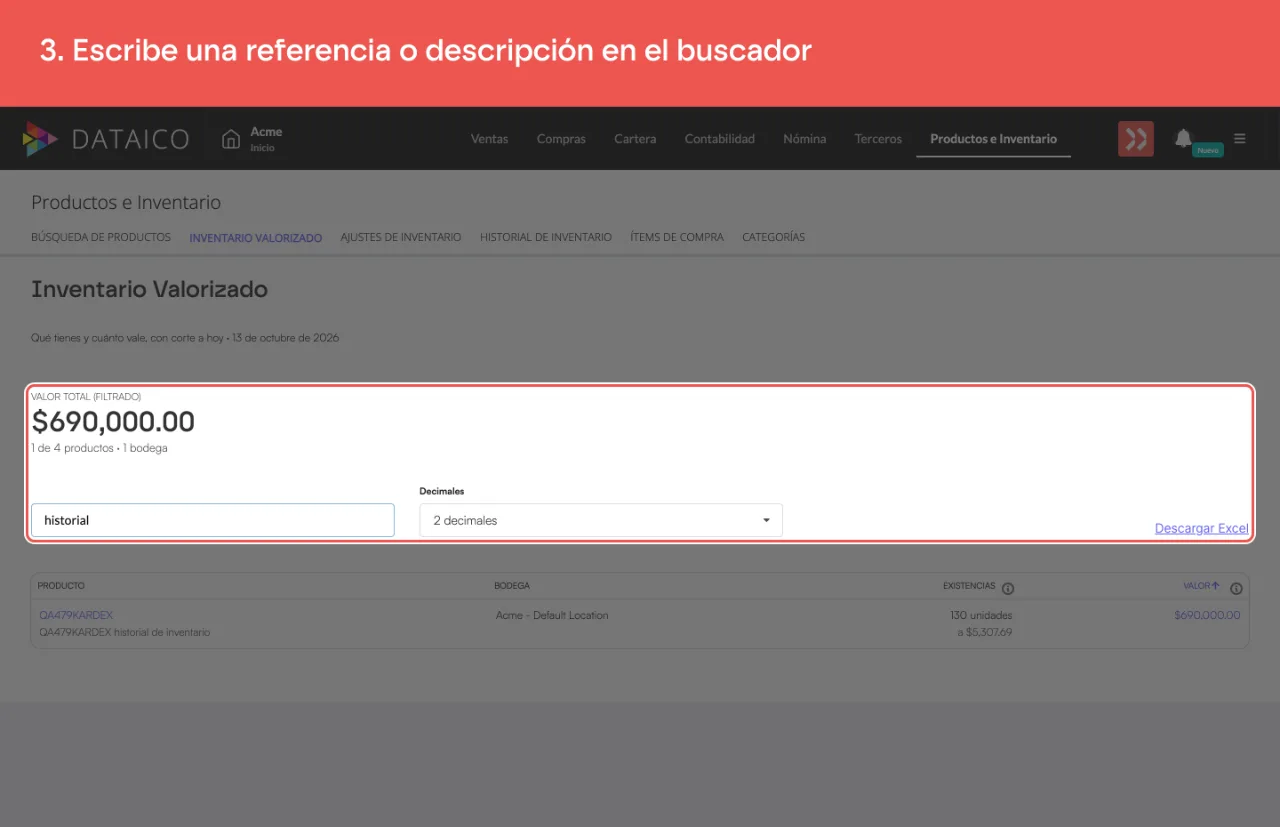Open the Terceros menu

878,139
